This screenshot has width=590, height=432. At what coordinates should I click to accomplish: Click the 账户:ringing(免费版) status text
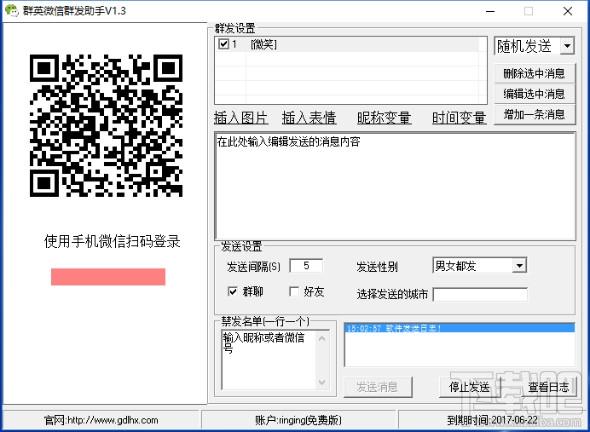pyautogui.click(x=298, y=420)
